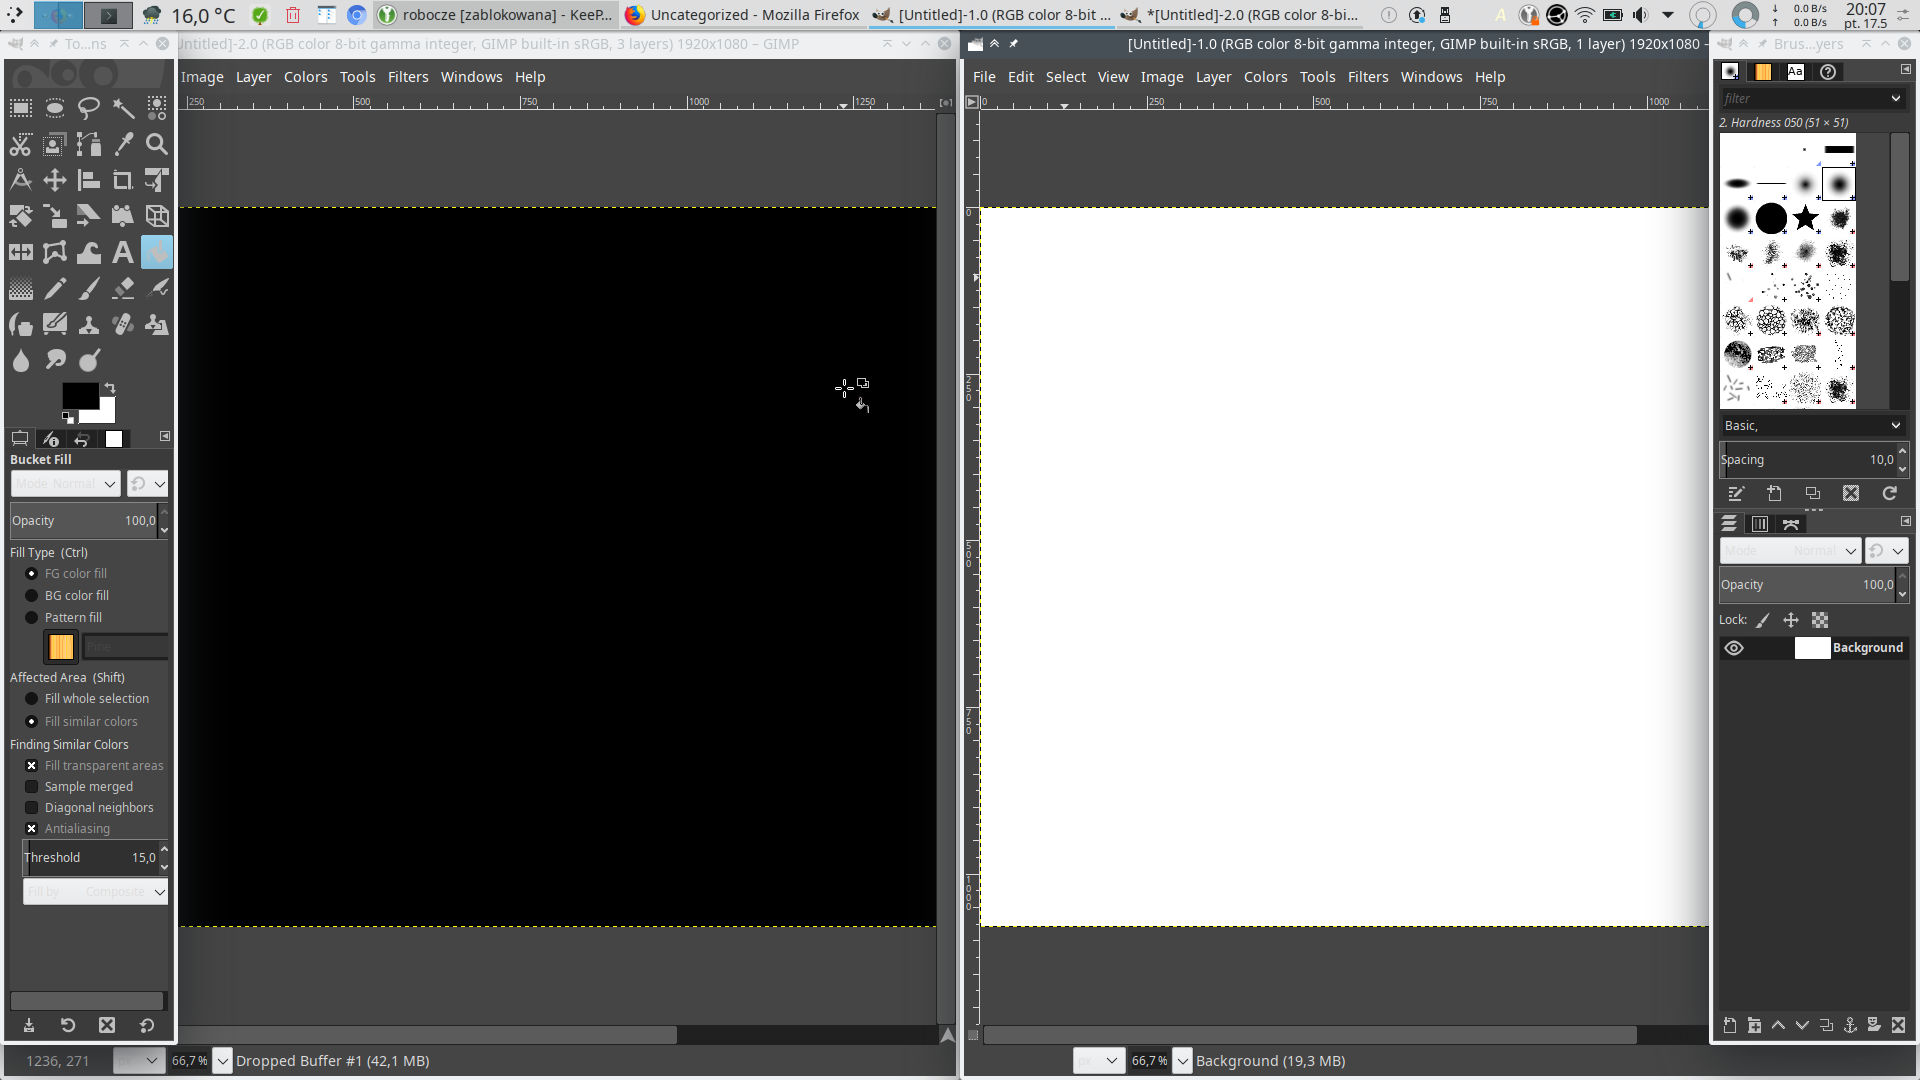Choose the Color Picker eyedropper tool
The width and height of the screenshot is (1920, 1080).
pos(123,144)
